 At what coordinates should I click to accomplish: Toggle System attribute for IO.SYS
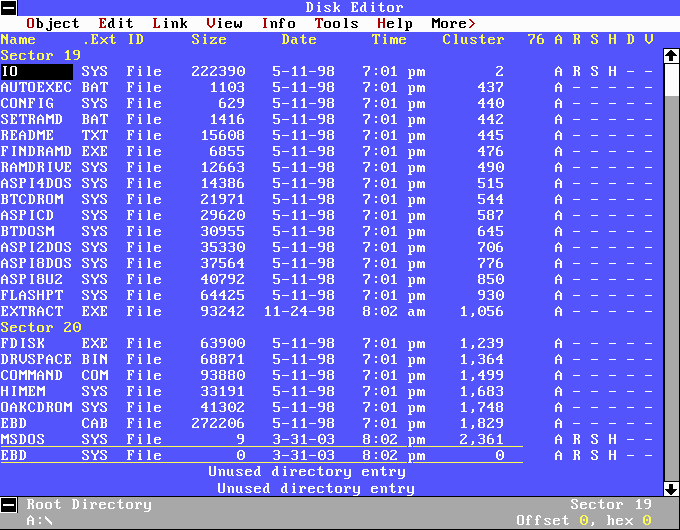click(x=595, y=72)
